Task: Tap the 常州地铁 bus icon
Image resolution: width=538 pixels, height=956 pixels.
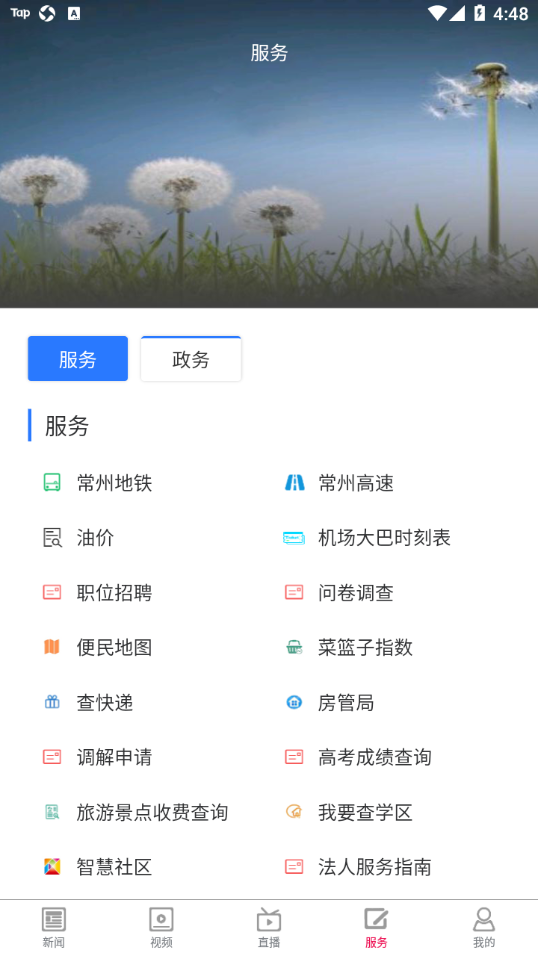Action: (52, 483)
